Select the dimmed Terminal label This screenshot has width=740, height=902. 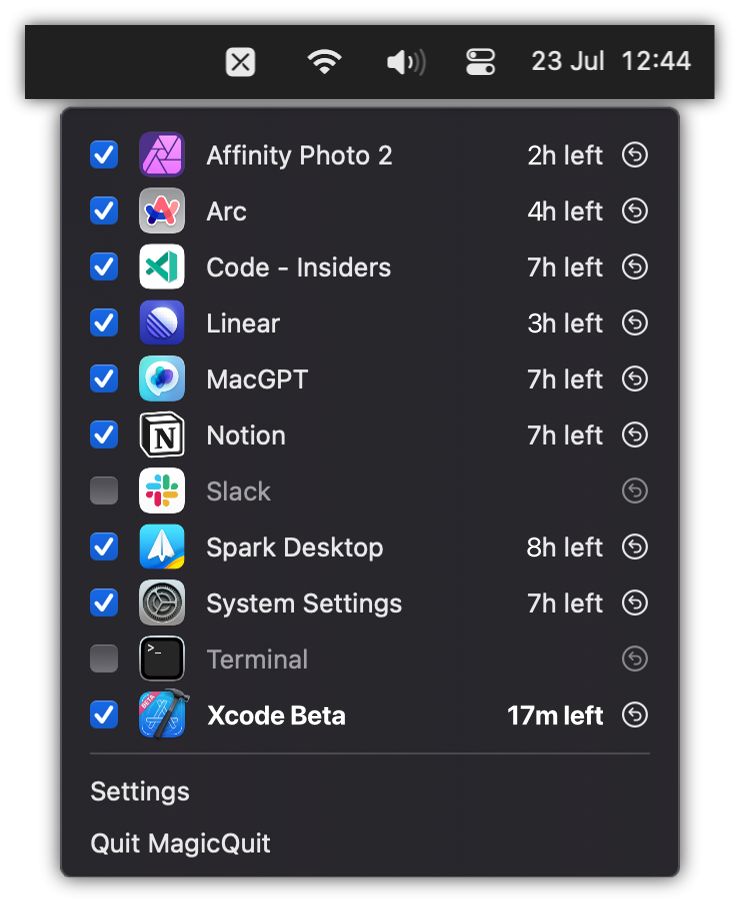(x=257, y=659)
